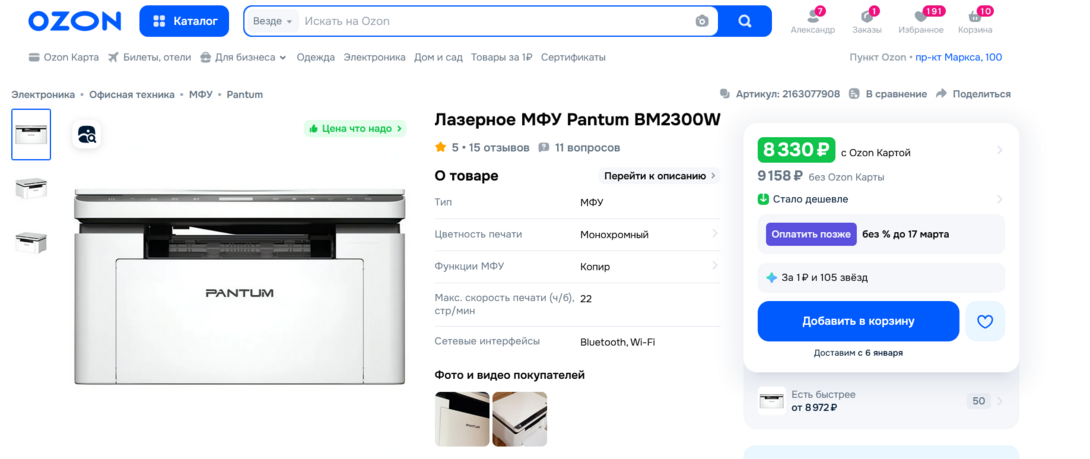Open the Электроника menu item
1090x459 pixels.
click(374, 58)
